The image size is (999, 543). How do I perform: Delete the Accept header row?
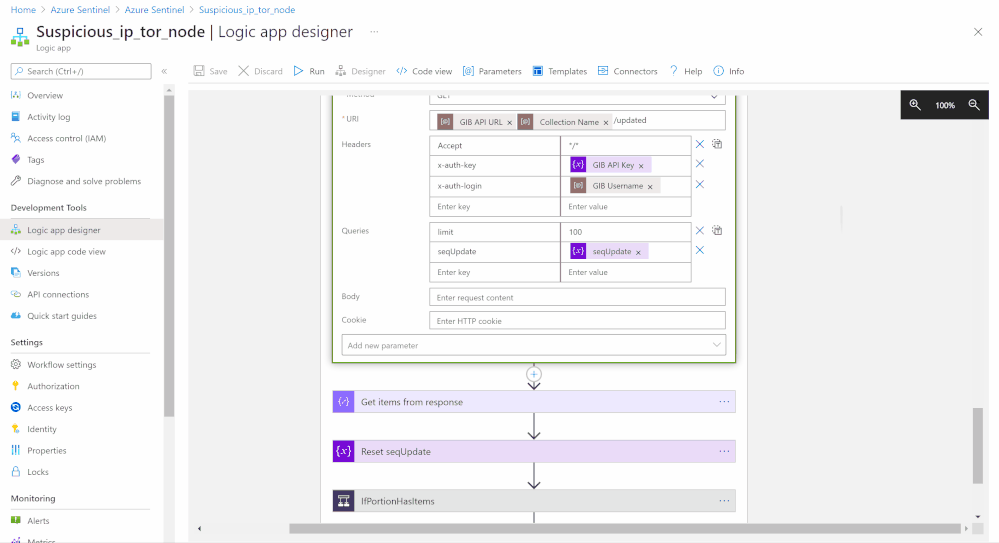pos(700,144)
